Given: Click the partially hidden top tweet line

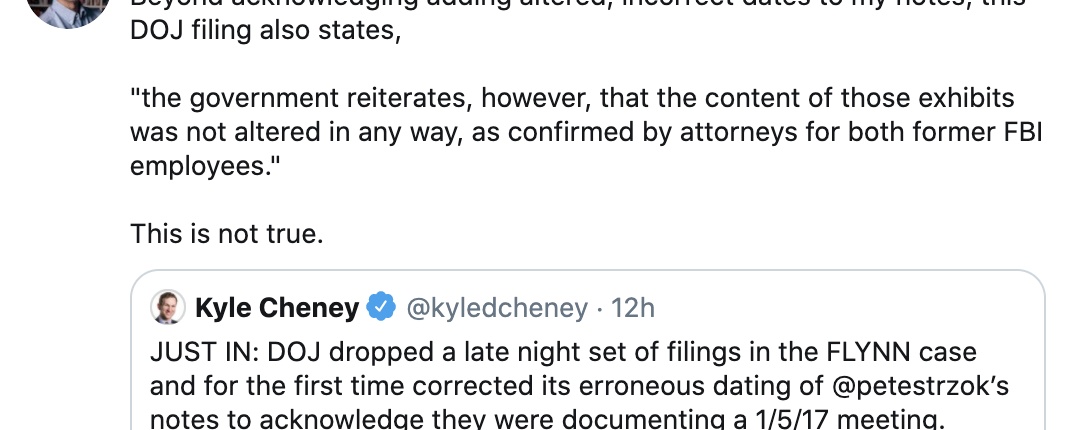Looking at the screenshot, I should (580, 4).
